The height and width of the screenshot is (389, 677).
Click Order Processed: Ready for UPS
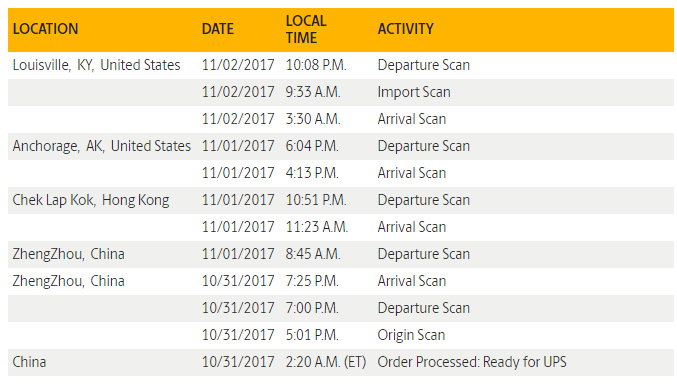point(472,362)
